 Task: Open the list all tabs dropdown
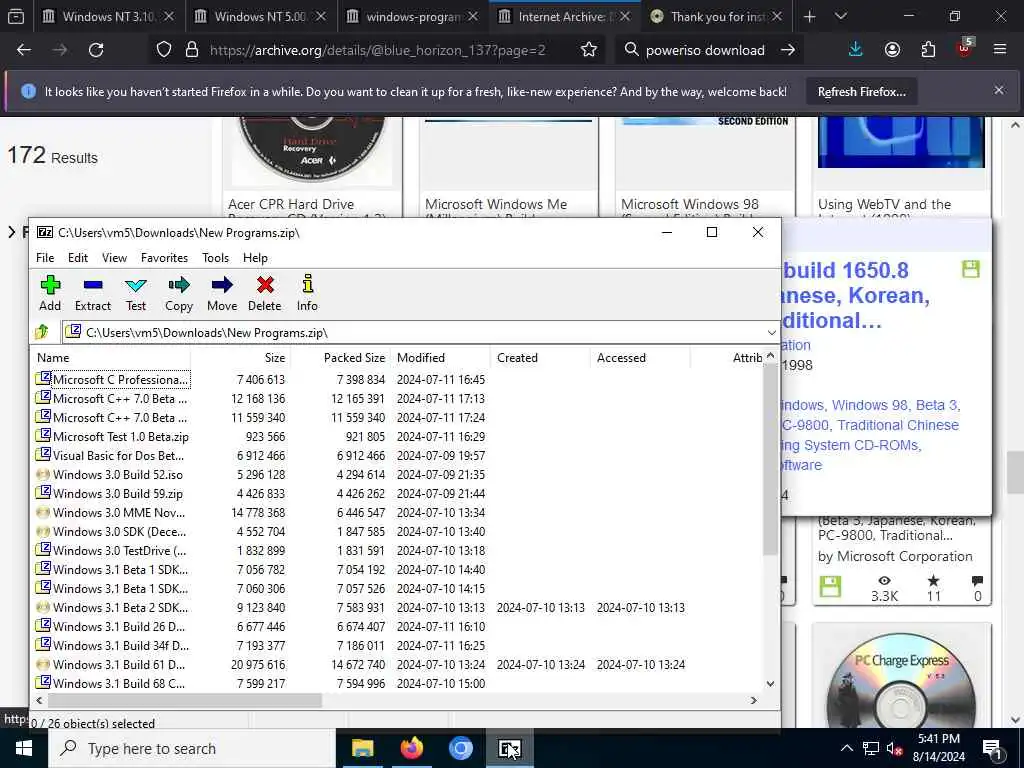click(x=841, y=16)
